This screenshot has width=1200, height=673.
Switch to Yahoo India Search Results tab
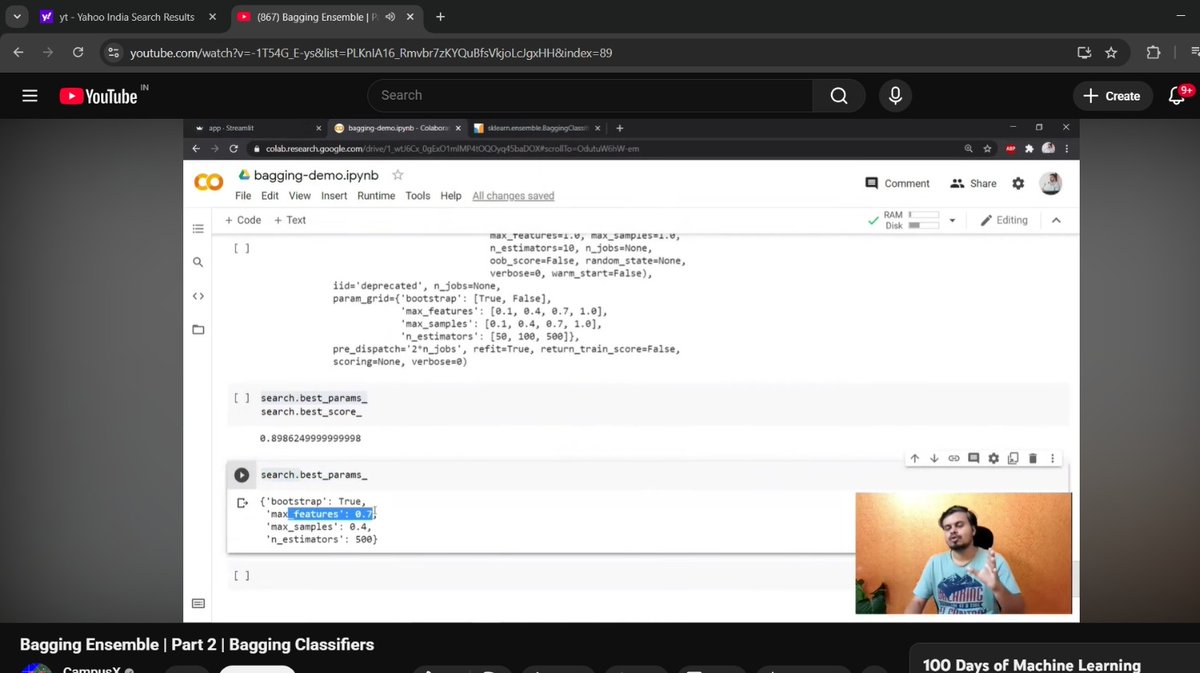coord(125,17)
